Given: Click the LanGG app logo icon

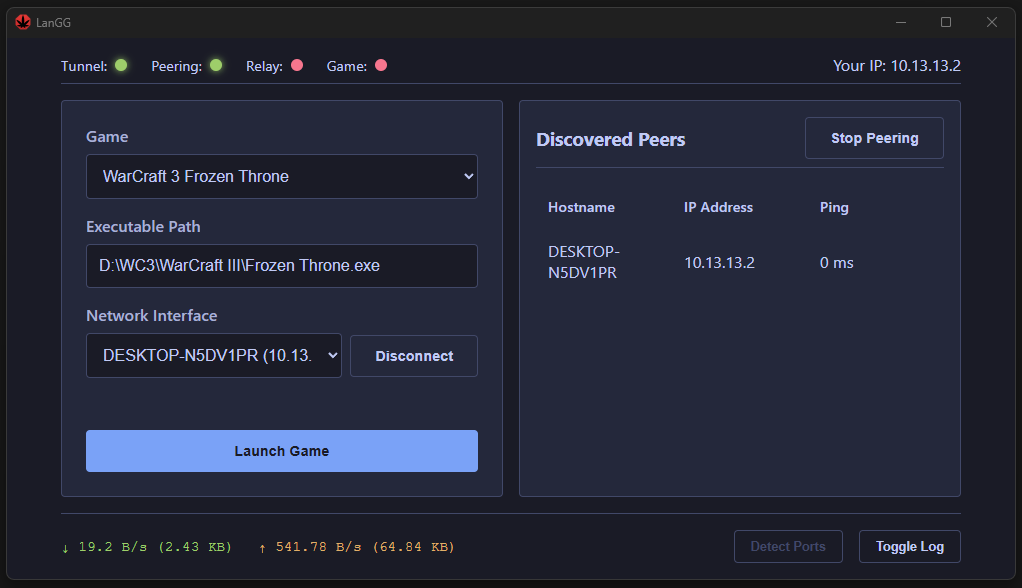Looking at the screenshot, I should click(23, 22).
